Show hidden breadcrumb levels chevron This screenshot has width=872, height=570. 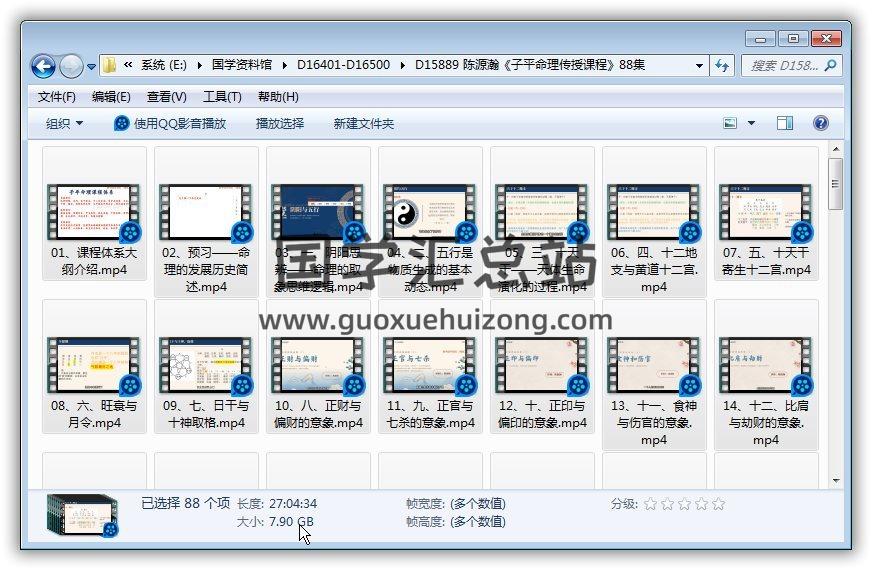pos(128,65)
